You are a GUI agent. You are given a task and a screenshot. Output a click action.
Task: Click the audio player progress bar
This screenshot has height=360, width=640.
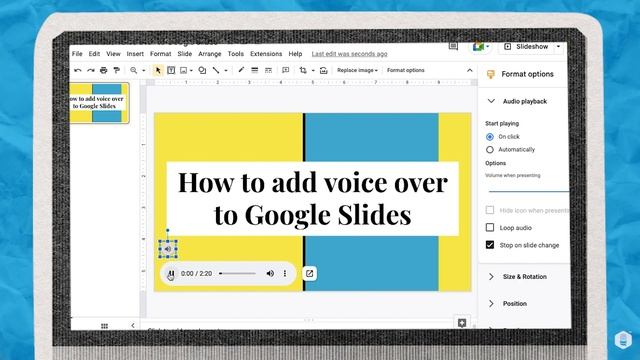(237, 273)
